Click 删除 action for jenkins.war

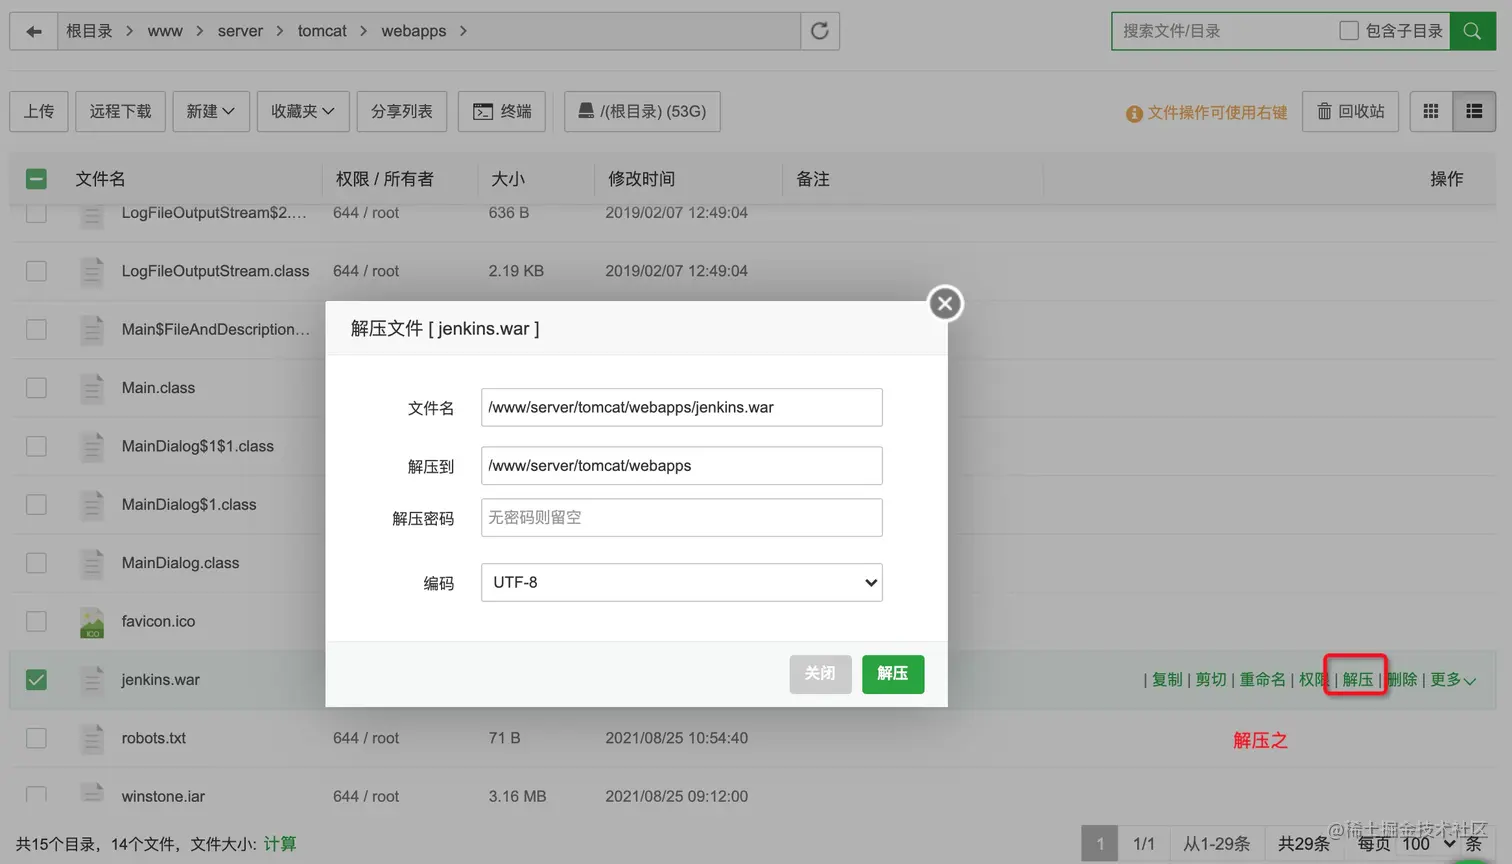coord(1403,680)
